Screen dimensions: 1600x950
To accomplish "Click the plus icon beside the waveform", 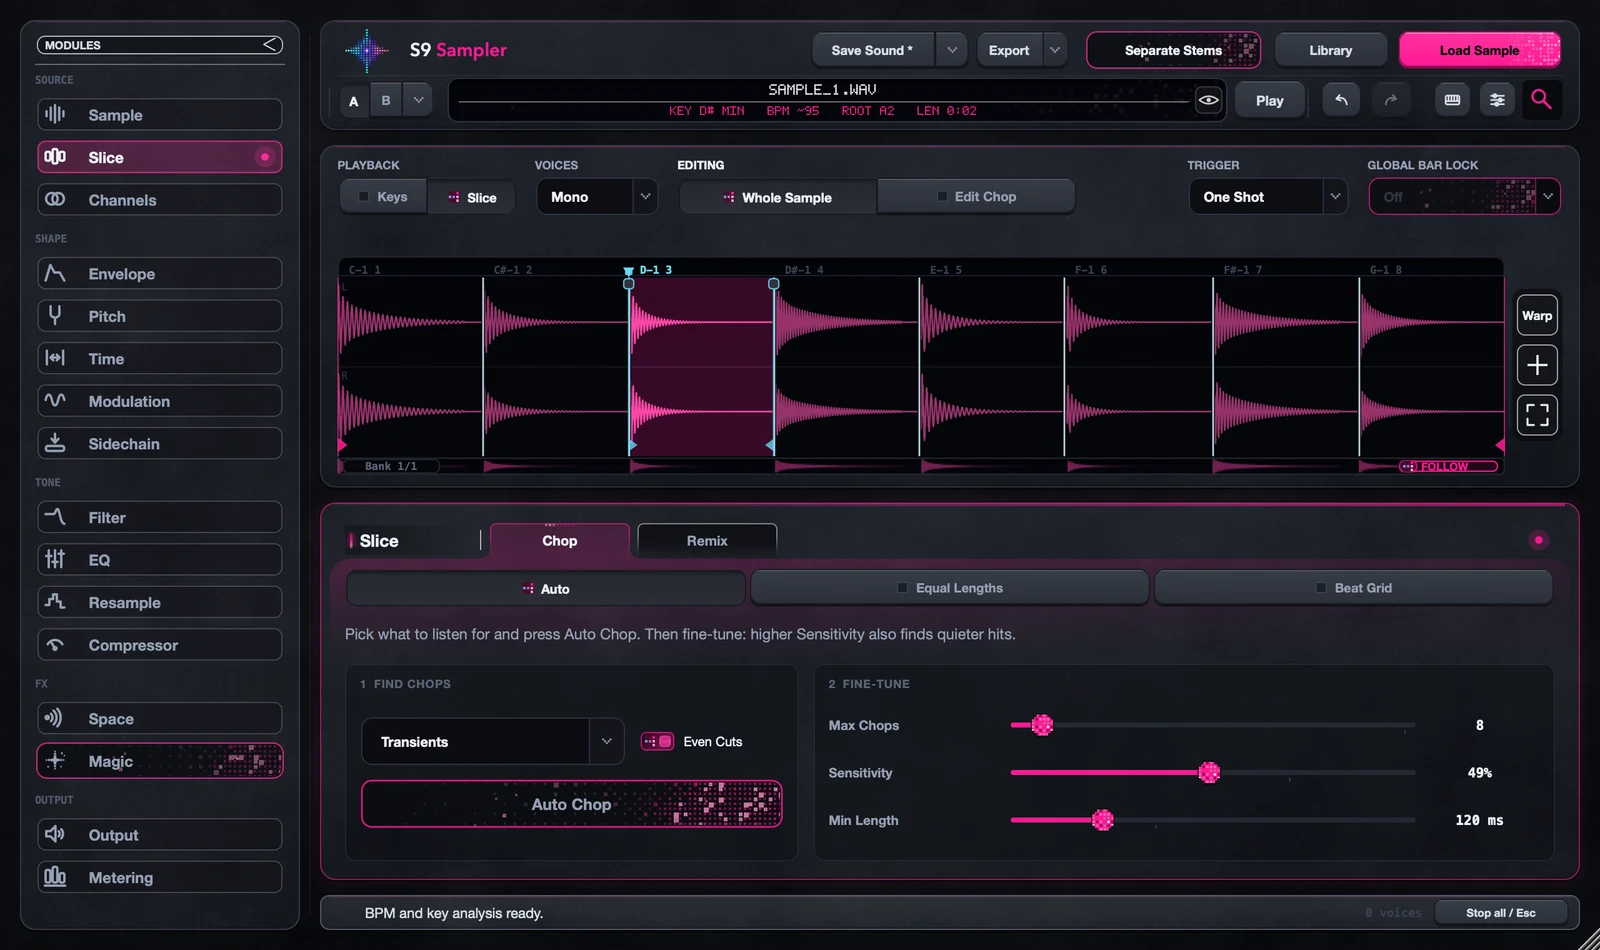I will pos(1537,365).
